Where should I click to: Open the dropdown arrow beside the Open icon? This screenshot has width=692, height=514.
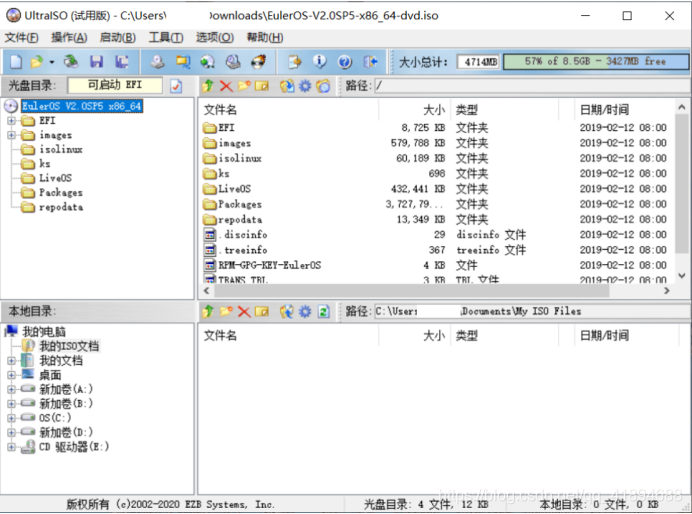coord(52,62)
